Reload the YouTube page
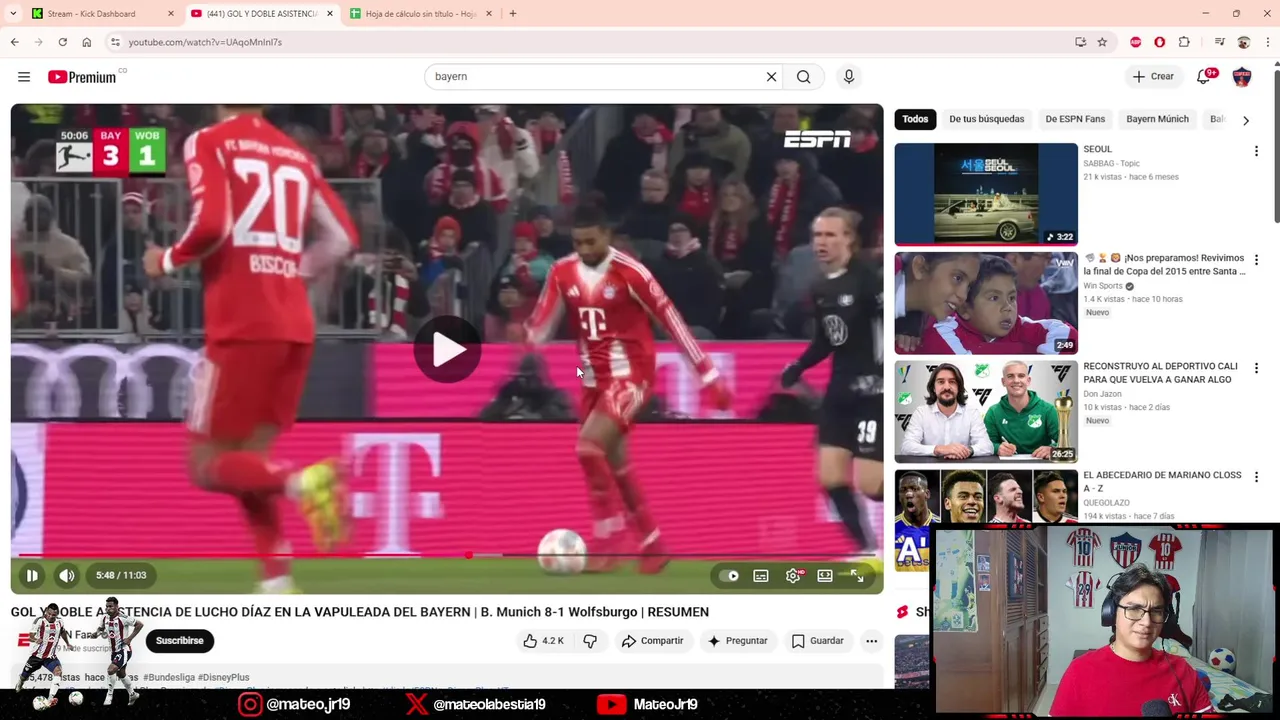1280x720 pixels. pos(62,42)
